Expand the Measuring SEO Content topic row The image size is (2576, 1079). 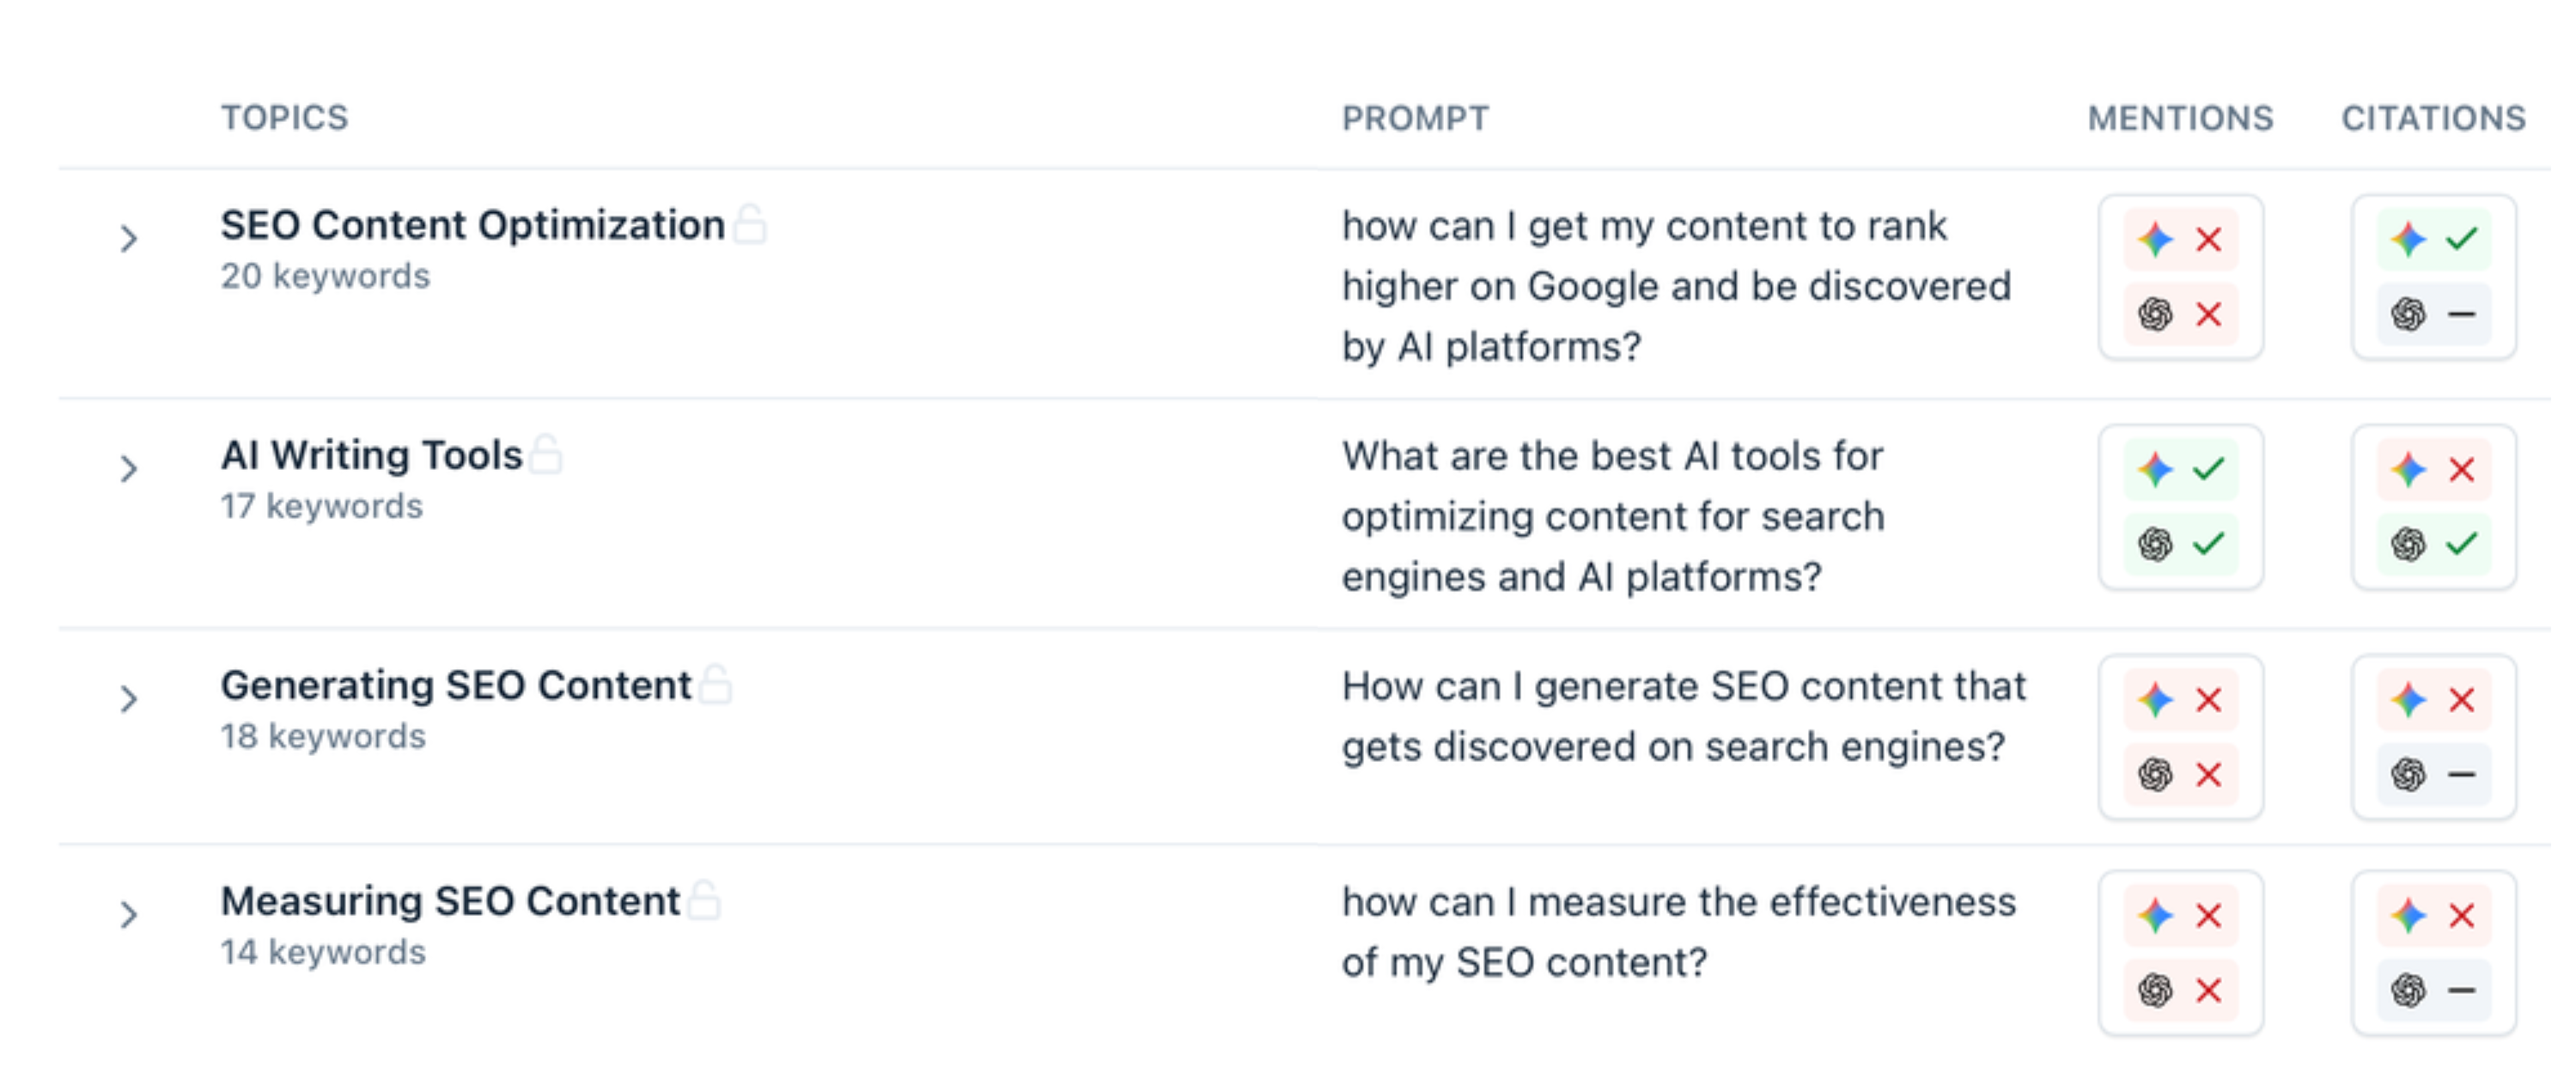coord(128,915)
